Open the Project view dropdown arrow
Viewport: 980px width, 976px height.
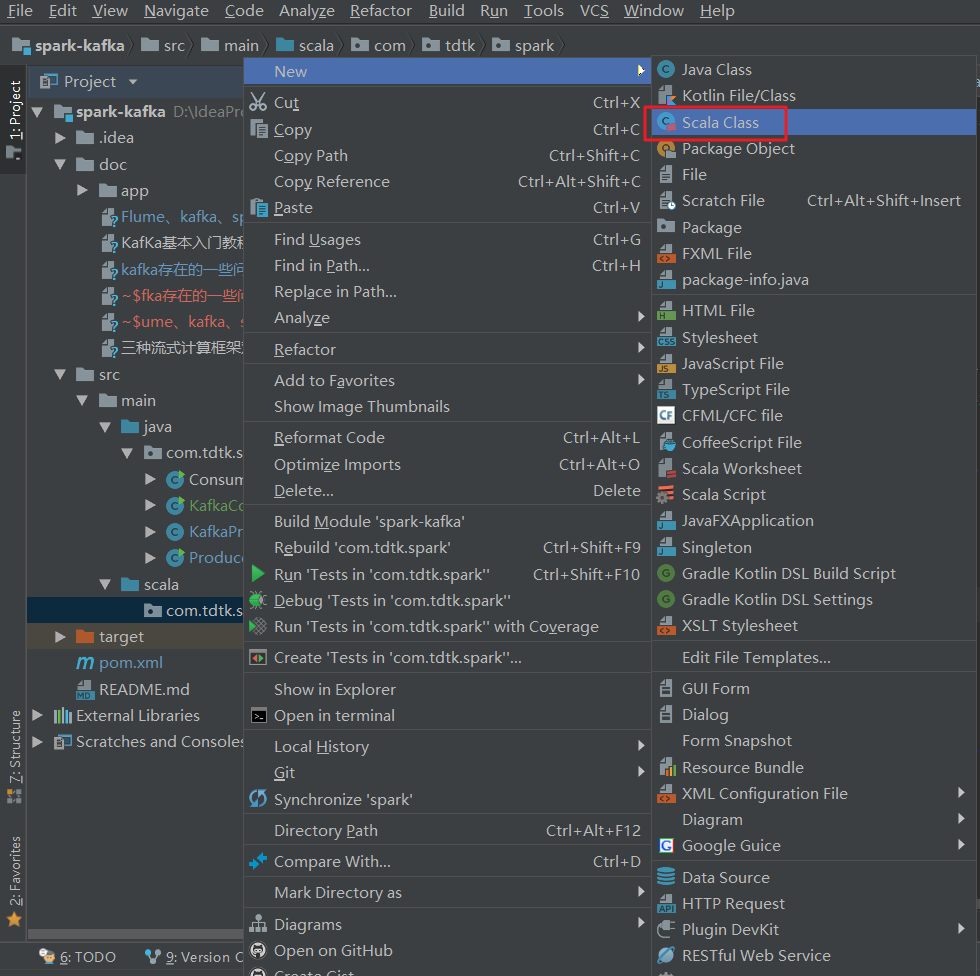[132, 82]
